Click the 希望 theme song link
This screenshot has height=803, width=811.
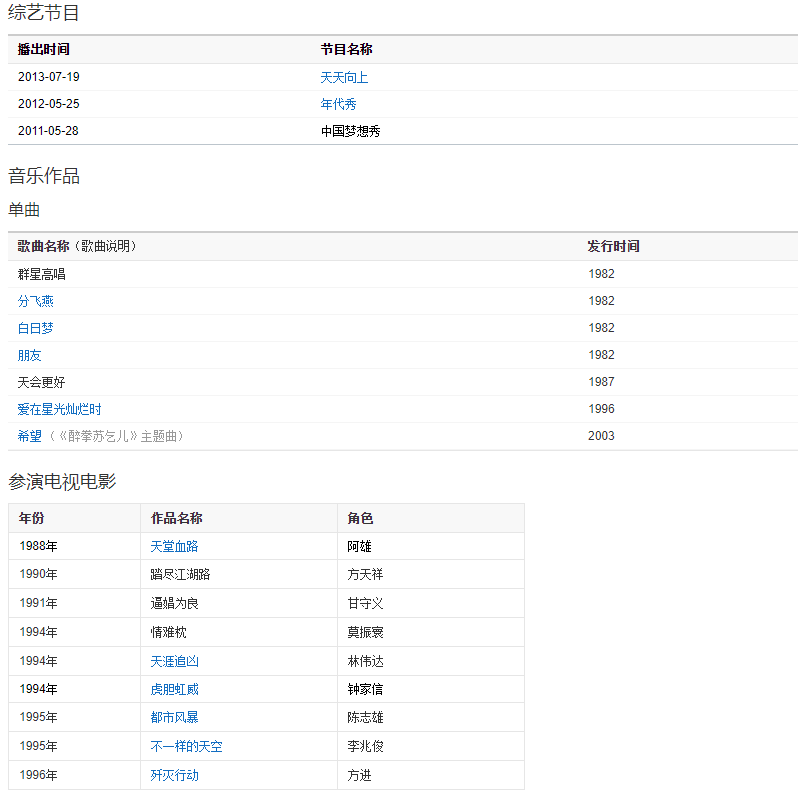[29, 436]
